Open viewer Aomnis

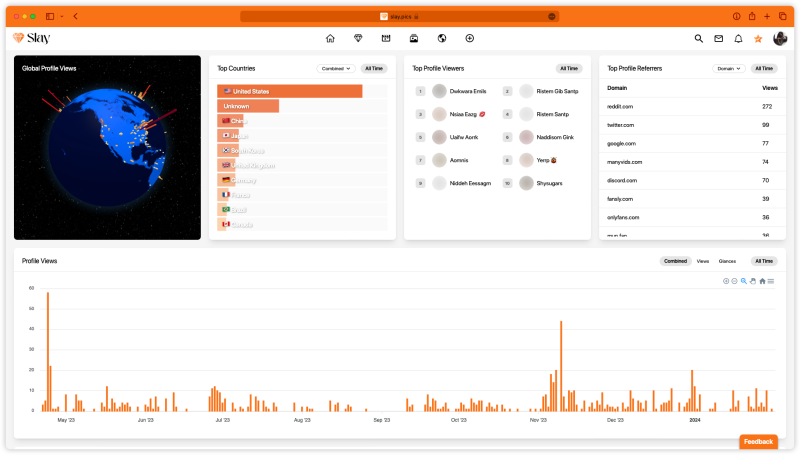click(459, 160)
